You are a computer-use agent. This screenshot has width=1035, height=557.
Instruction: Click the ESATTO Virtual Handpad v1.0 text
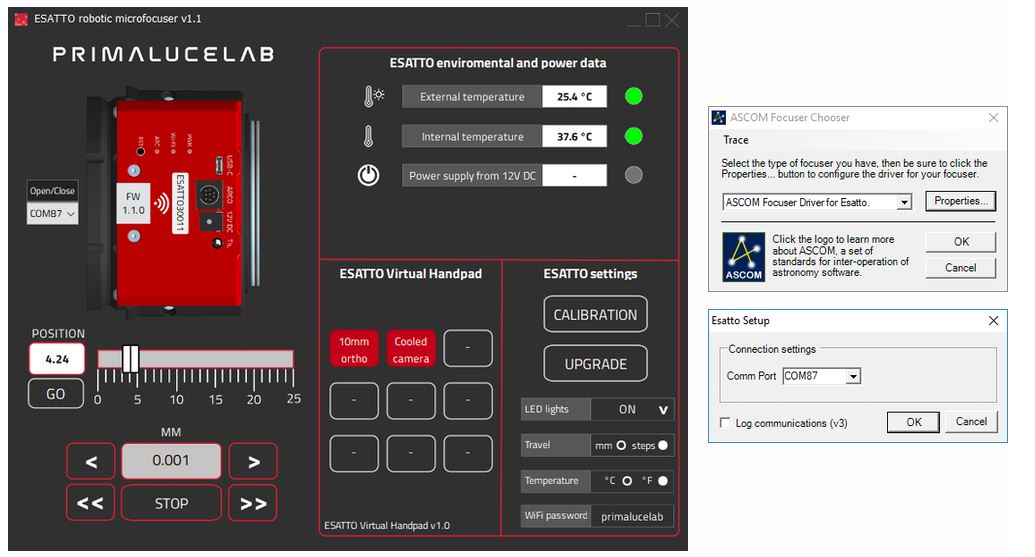tap(387, 525)
